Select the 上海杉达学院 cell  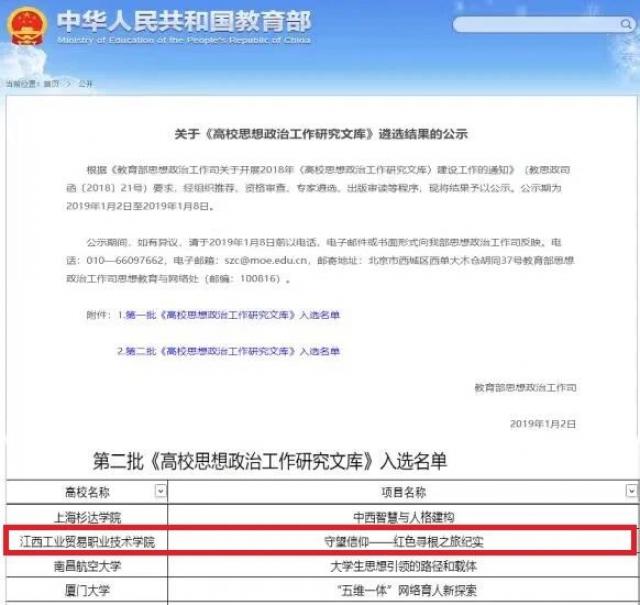86,517
